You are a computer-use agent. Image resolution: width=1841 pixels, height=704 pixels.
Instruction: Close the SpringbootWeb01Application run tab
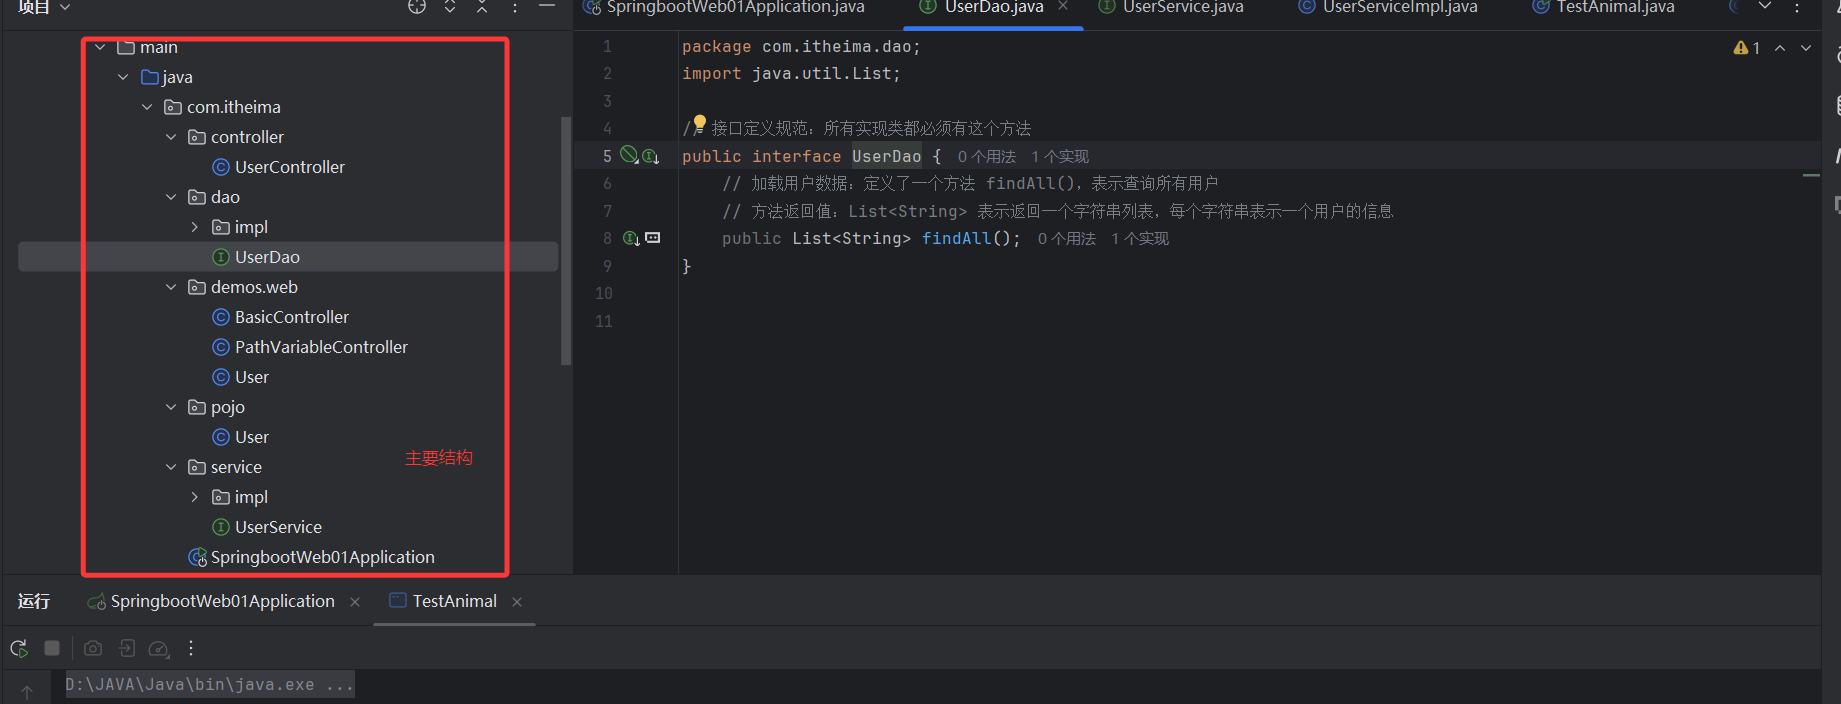coord(355,602)
